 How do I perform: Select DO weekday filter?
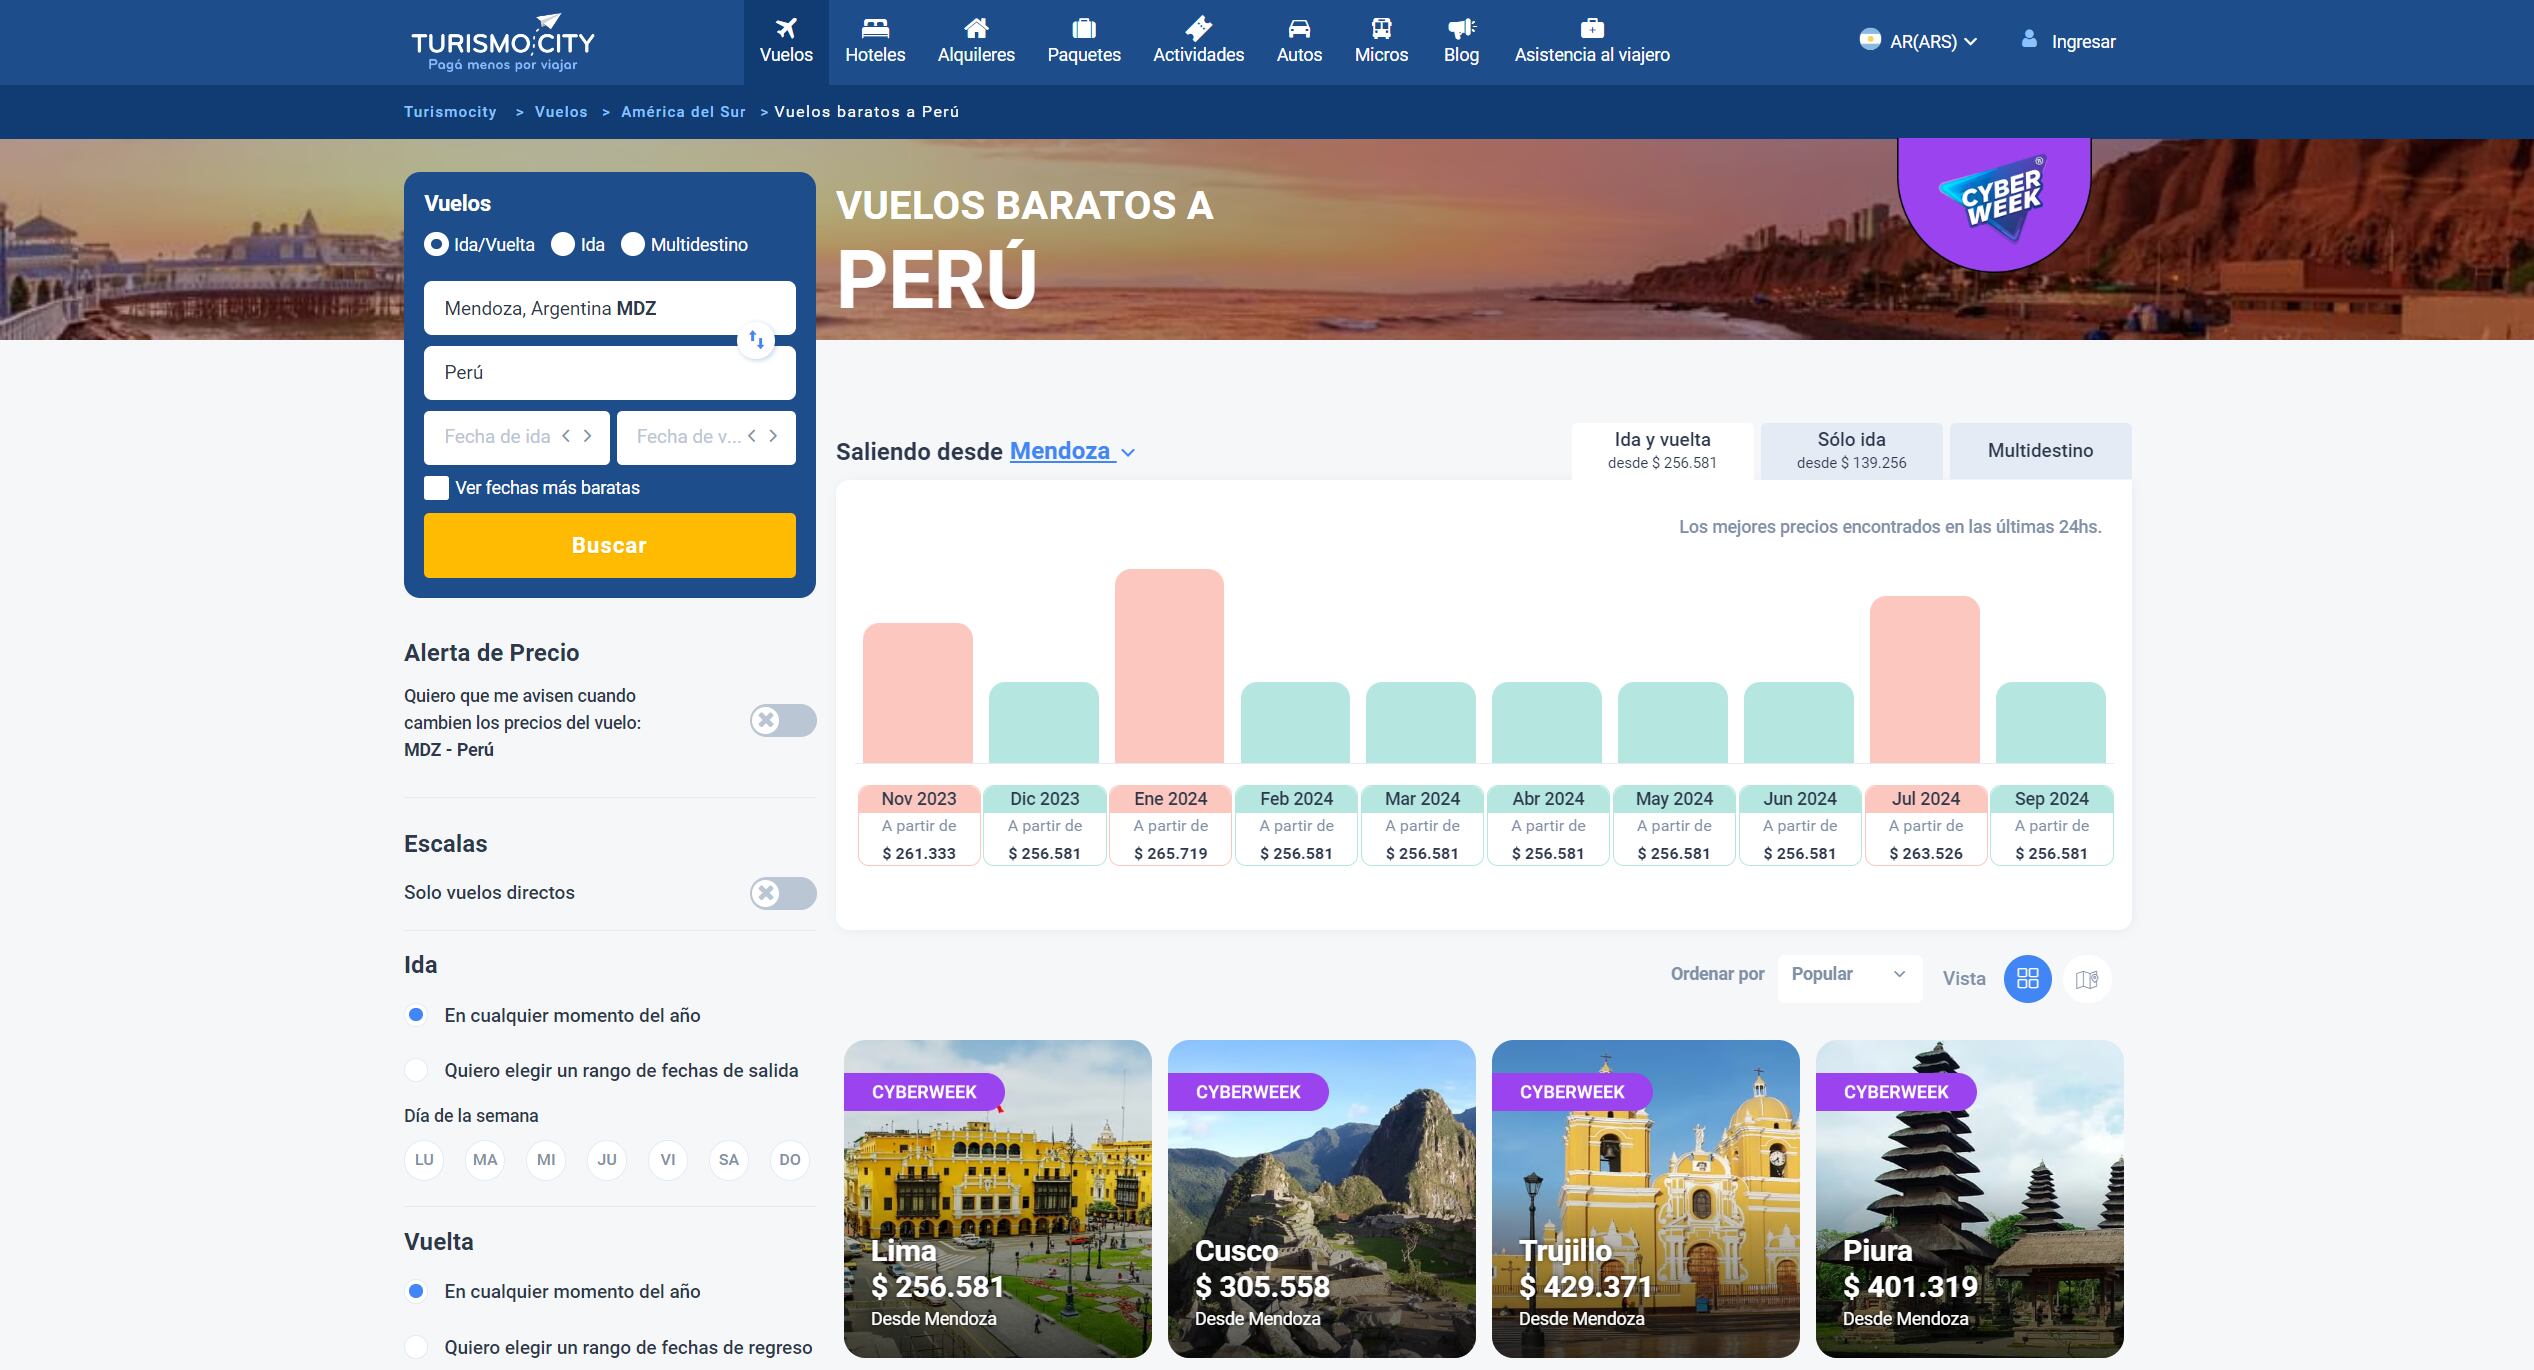point(790,1160)
